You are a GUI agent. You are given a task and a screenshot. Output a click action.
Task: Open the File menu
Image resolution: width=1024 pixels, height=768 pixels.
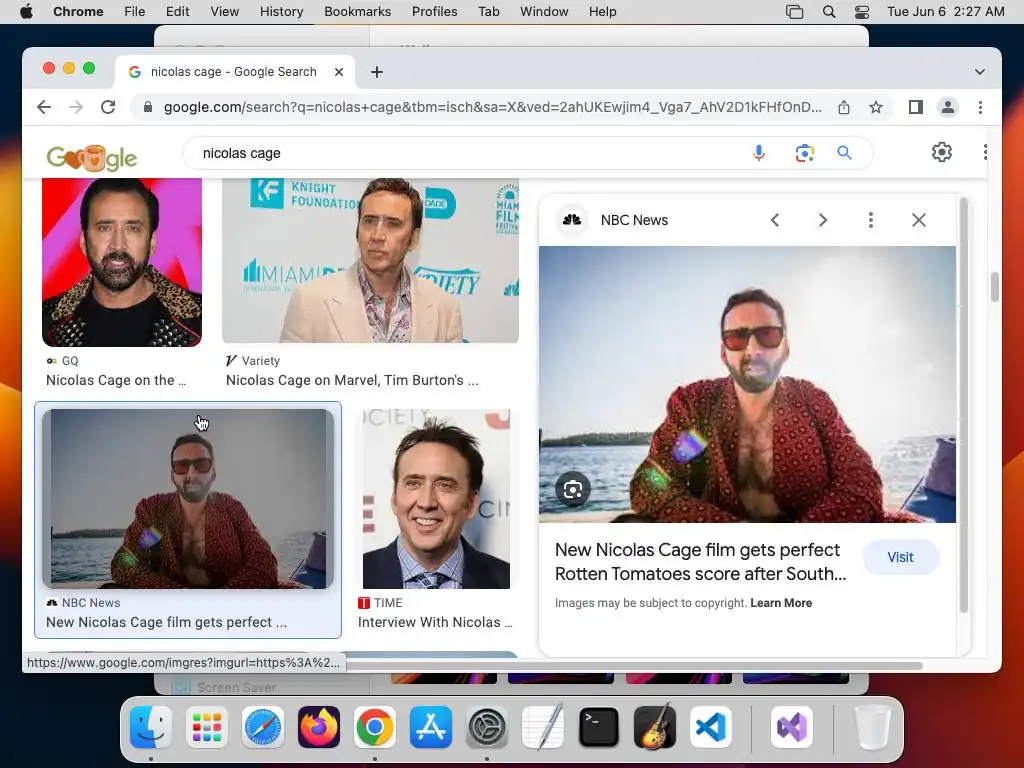135,12
